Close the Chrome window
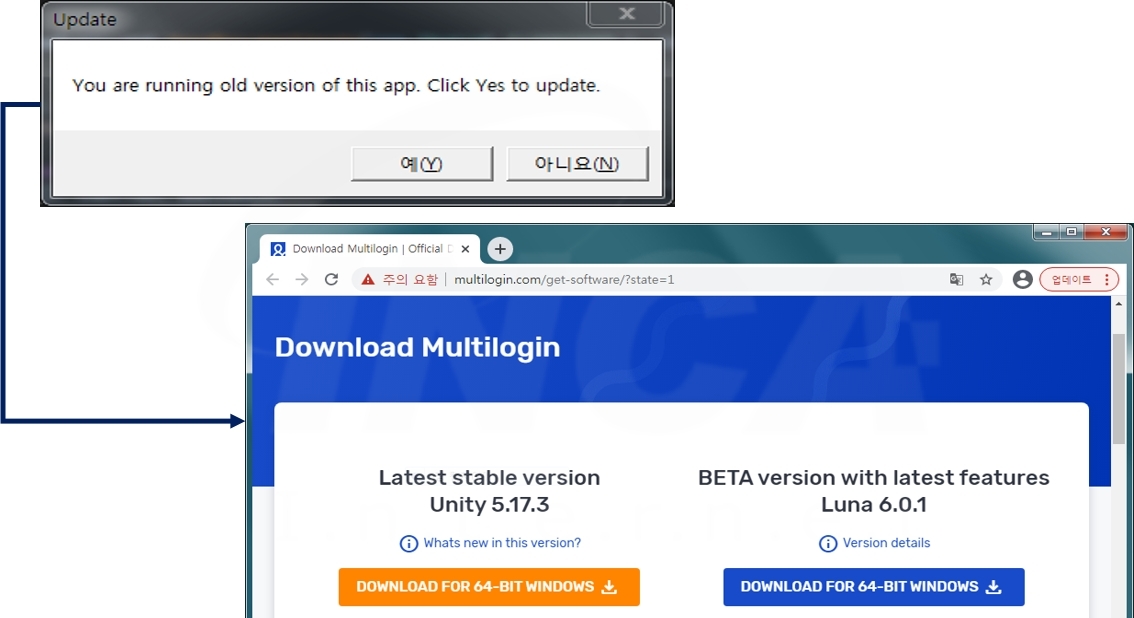The width and height of the screenshot is (1134, 618). click(x=1106, y=232)
